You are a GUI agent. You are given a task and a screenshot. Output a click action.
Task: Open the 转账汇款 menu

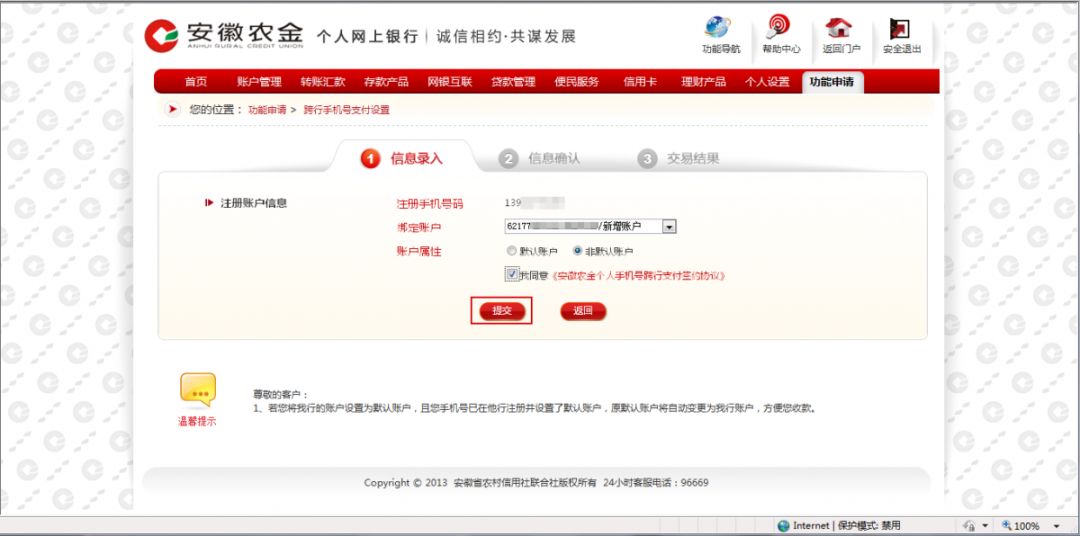point(322,82)
